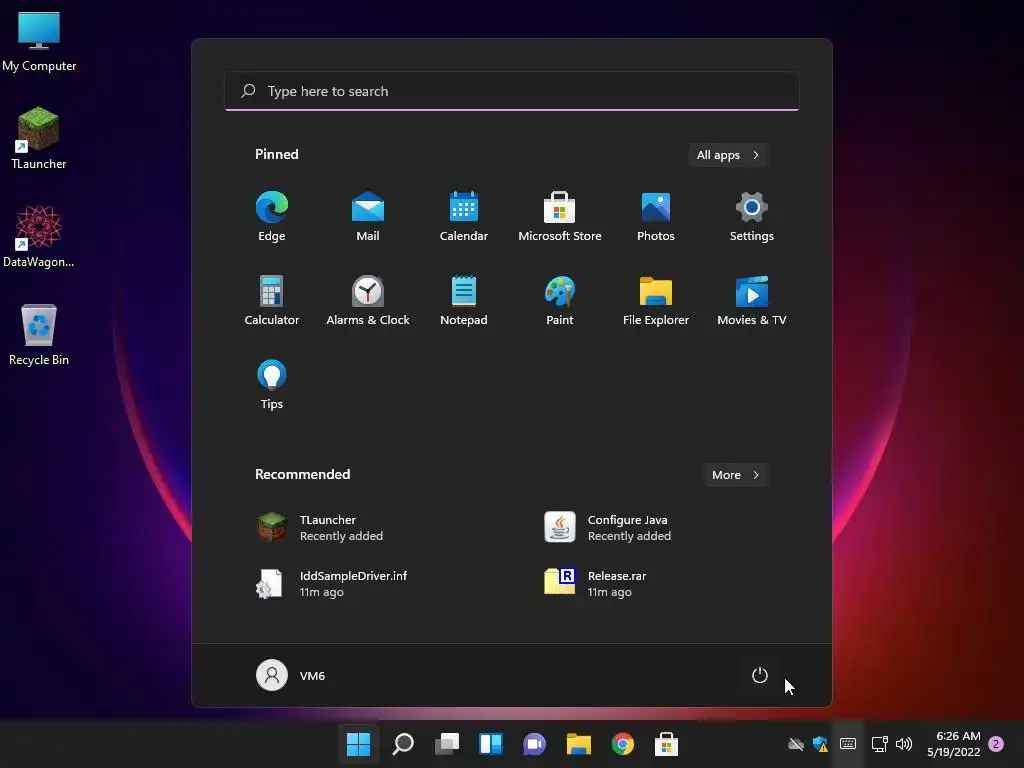1024x768 pixels.
Task: Open the Widgets taskbar icon
Action: point(491,744)
